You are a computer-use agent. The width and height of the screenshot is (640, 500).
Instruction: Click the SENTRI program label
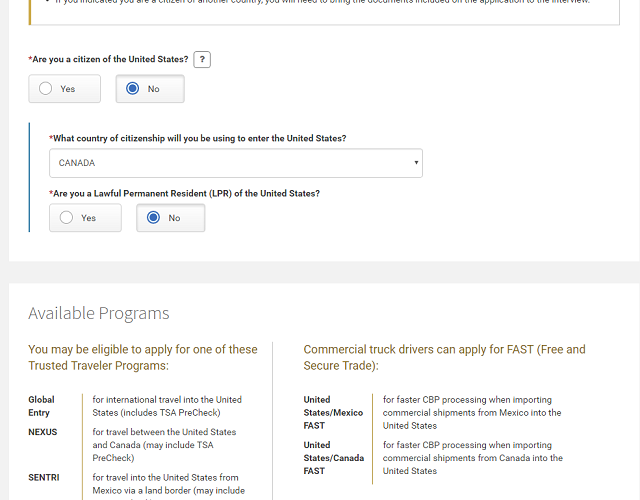coord(44,478)
